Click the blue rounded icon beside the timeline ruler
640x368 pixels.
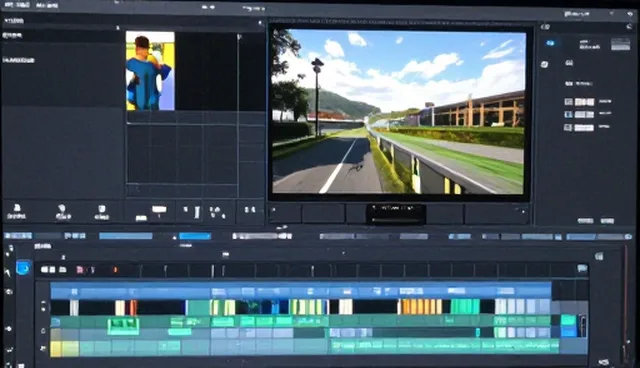[x=23, y=268]
